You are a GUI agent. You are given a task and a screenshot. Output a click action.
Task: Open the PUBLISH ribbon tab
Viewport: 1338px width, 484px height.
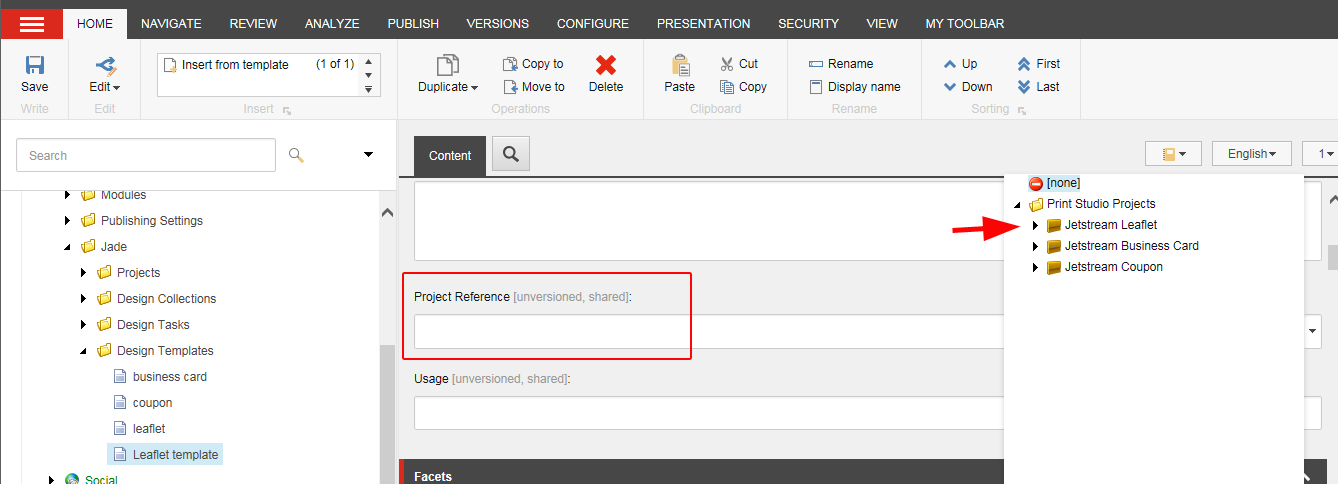(413, 24)
